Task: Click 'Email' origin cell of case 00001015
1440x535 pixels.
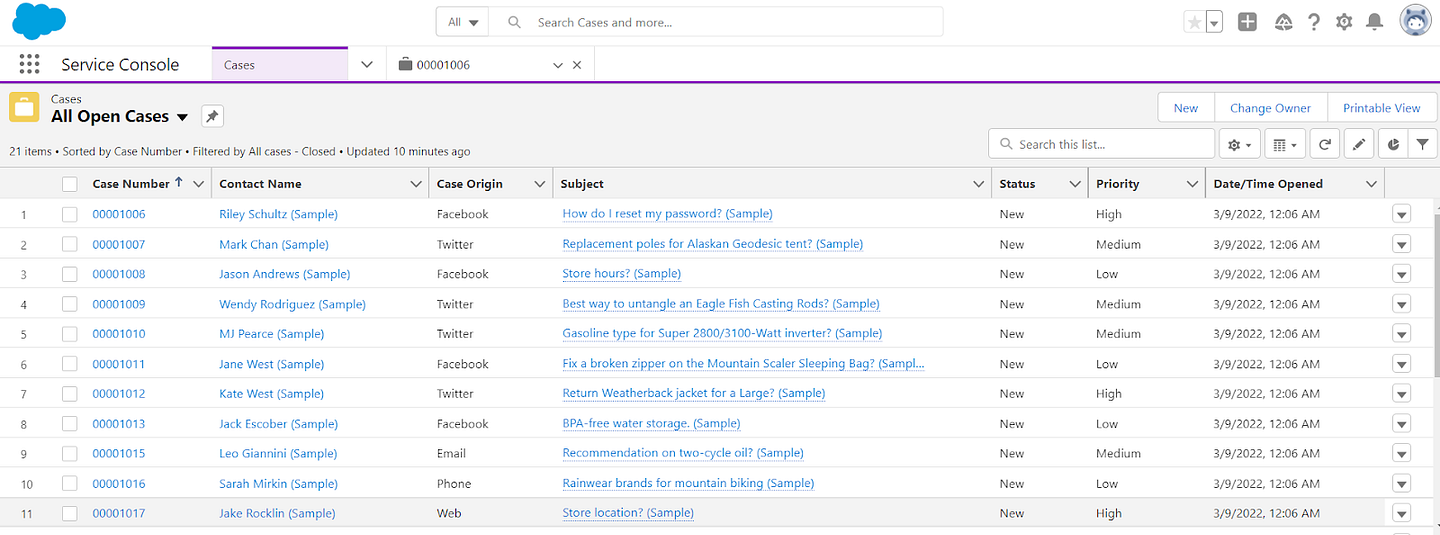Action: pyautogui.click(x=452, y=454)
